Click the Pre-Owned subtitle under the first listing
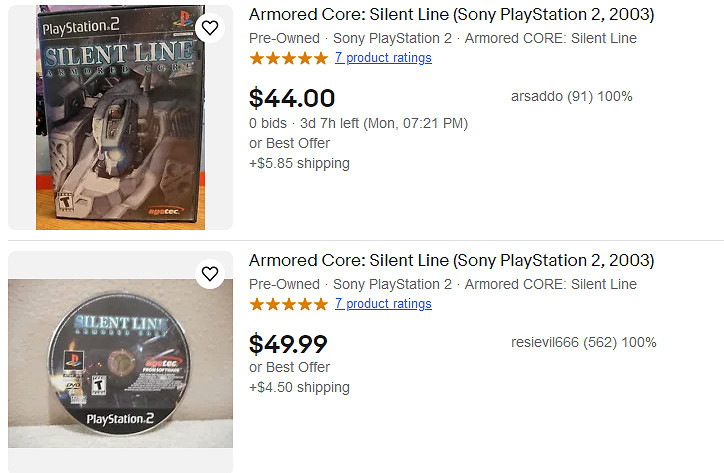 click(x=284, y=38)
